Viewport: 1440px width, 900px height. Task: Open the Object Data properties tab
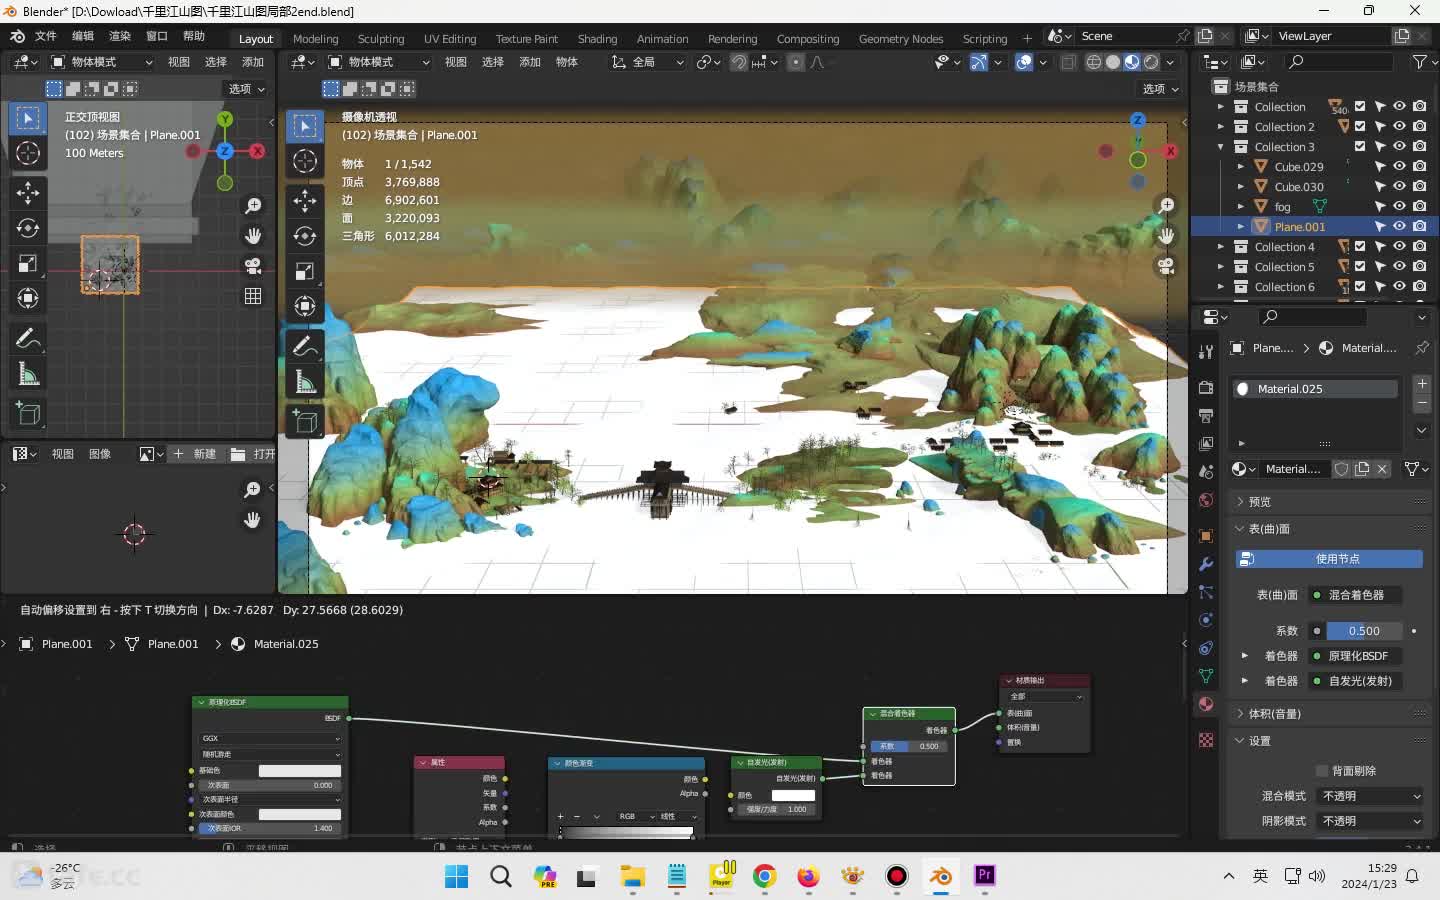1206,676
